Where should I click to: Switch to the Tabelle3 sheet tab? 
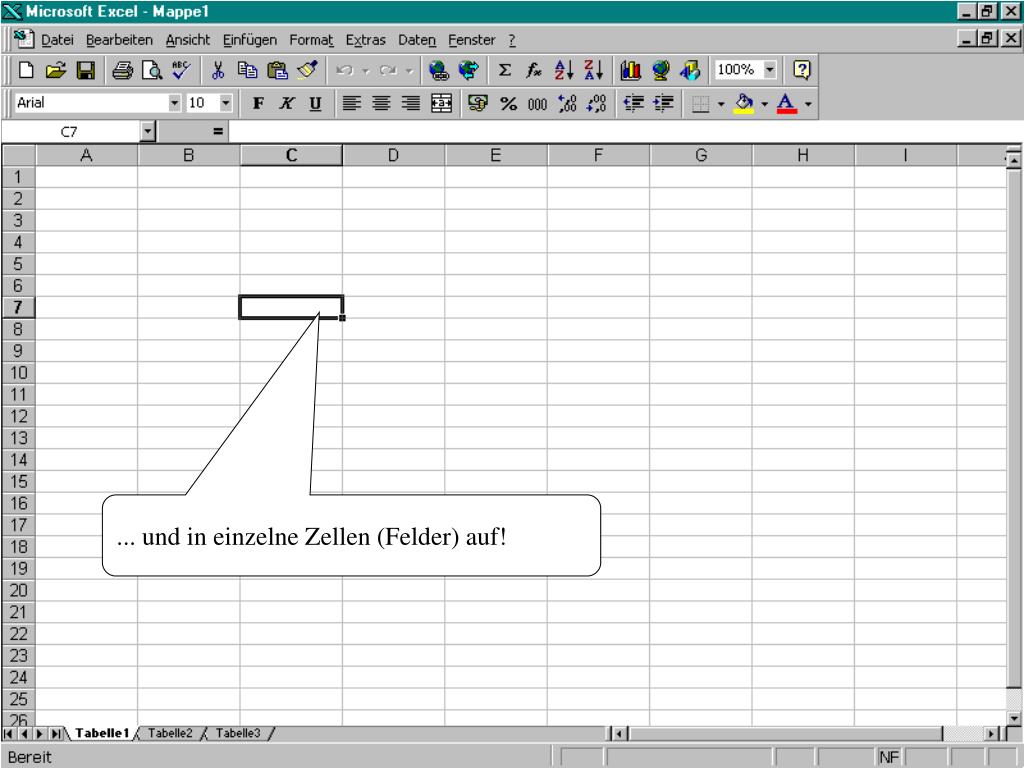pos(238,733)
